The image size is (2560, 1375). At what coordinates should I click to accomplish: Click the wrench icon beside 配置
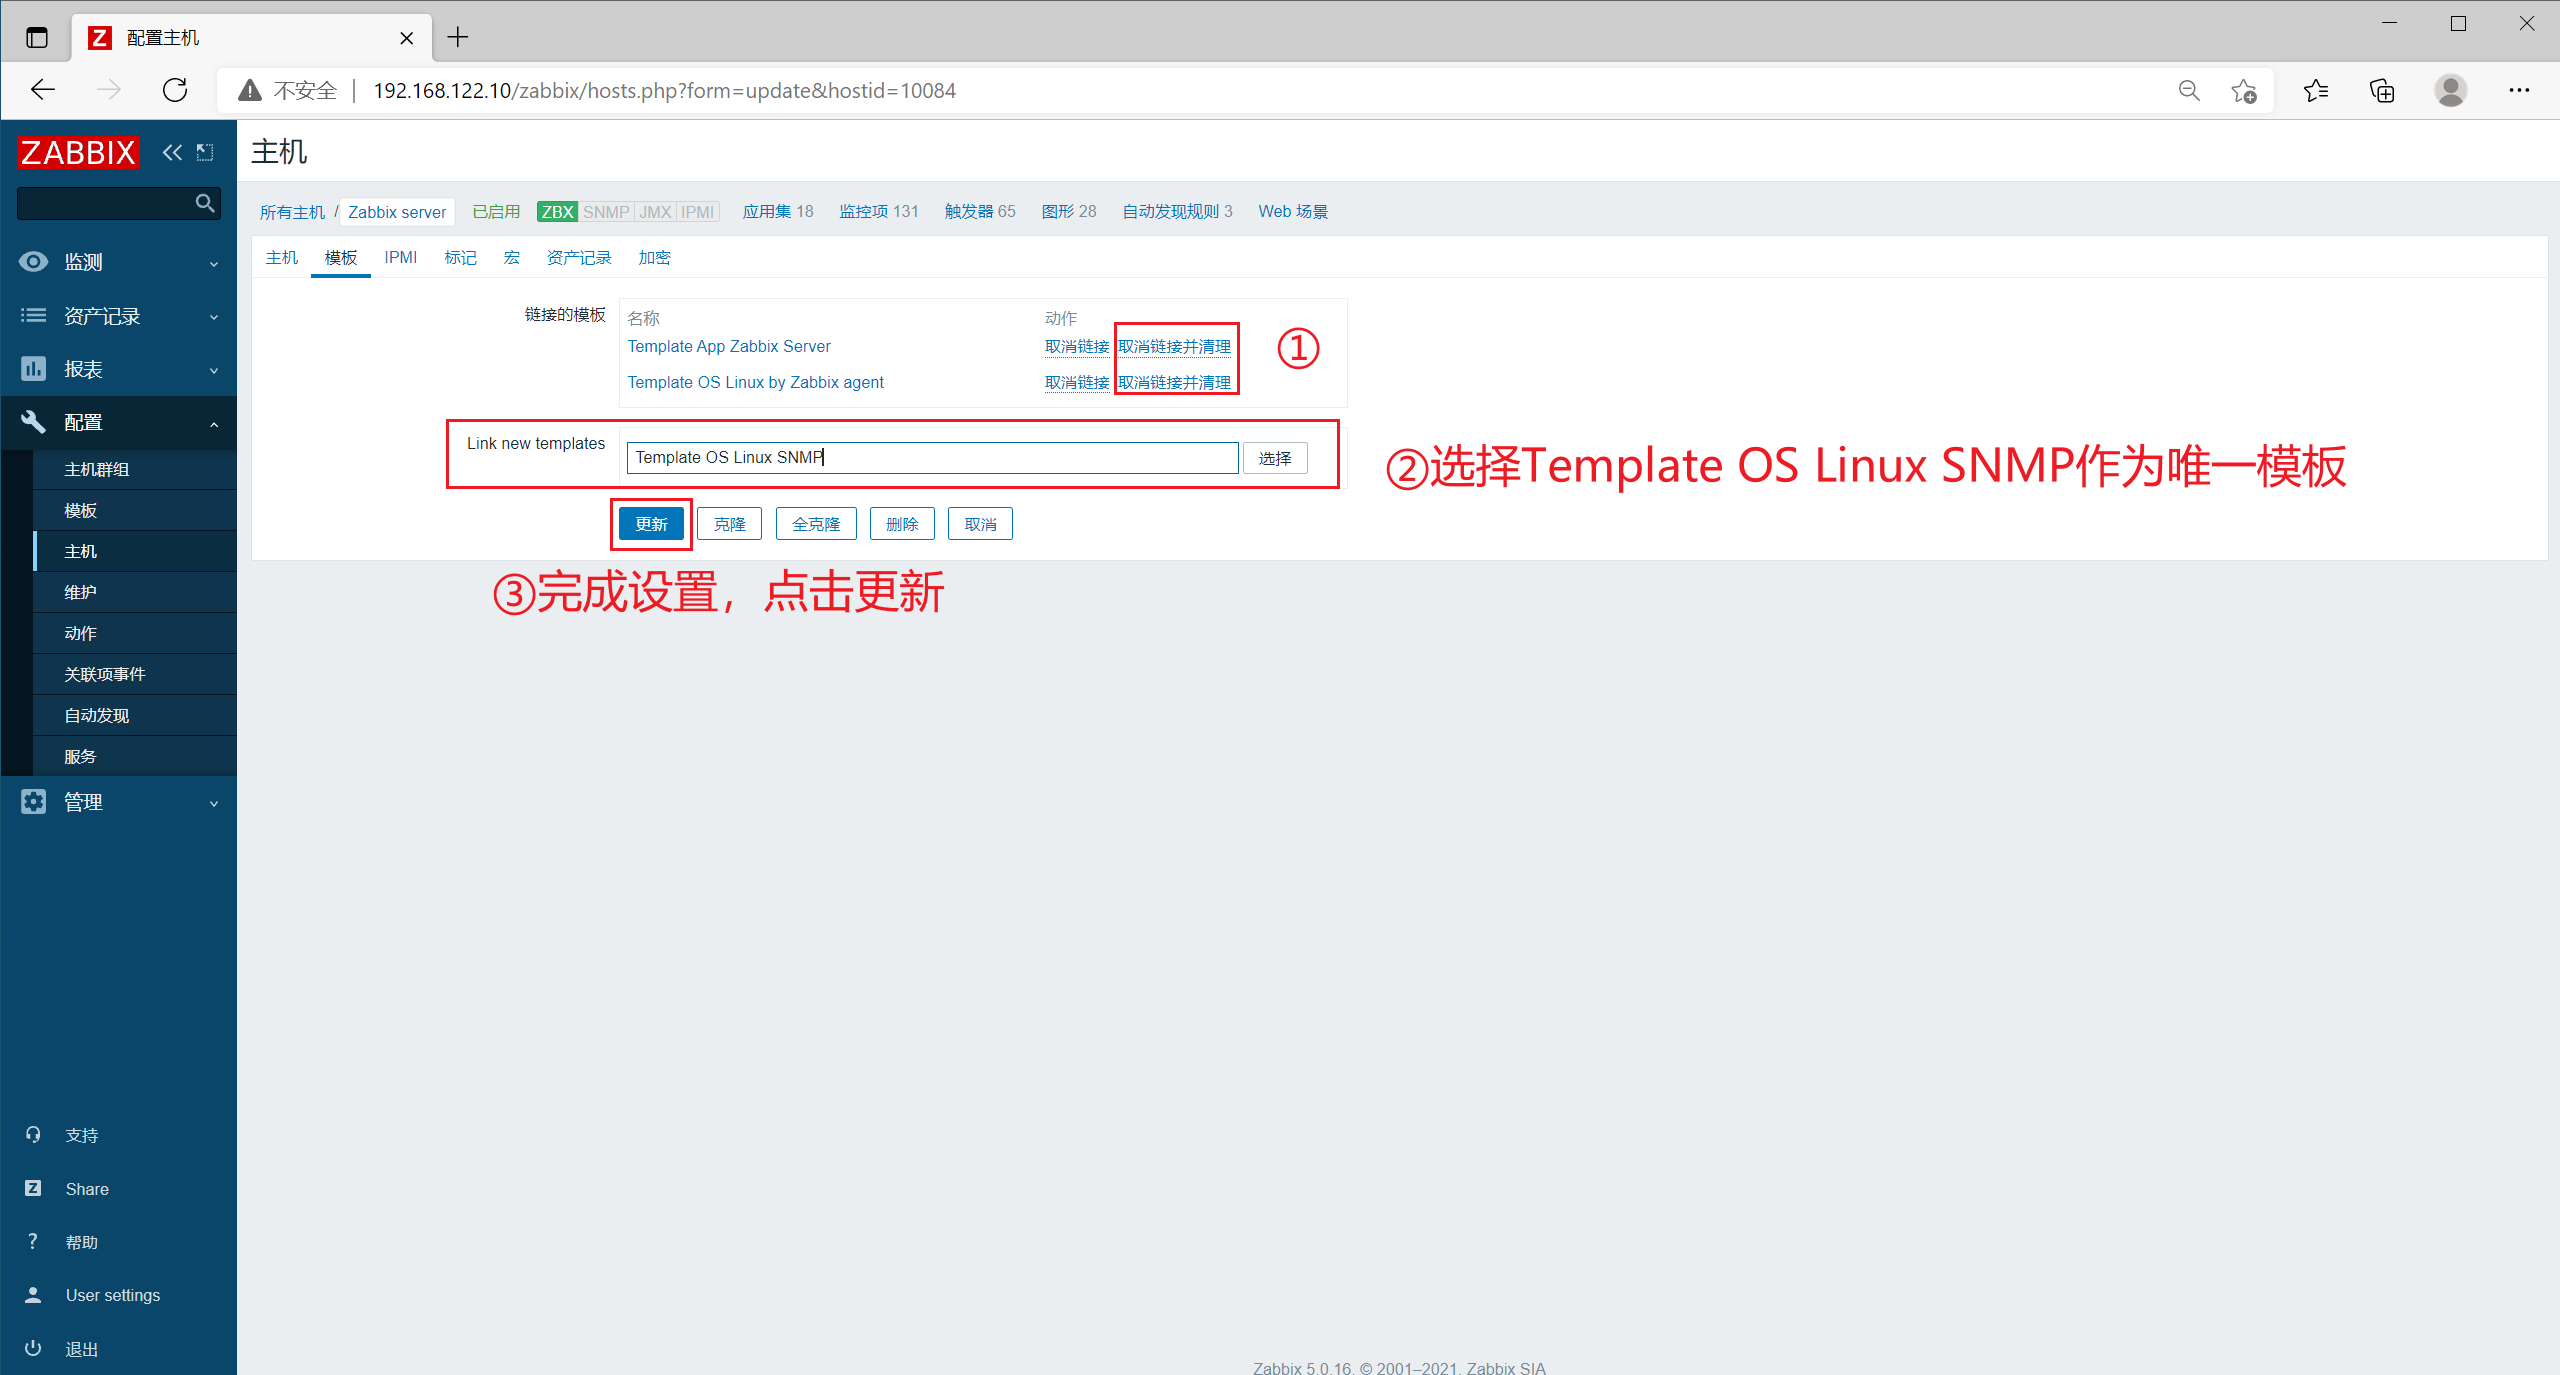(x=33, y=421)
